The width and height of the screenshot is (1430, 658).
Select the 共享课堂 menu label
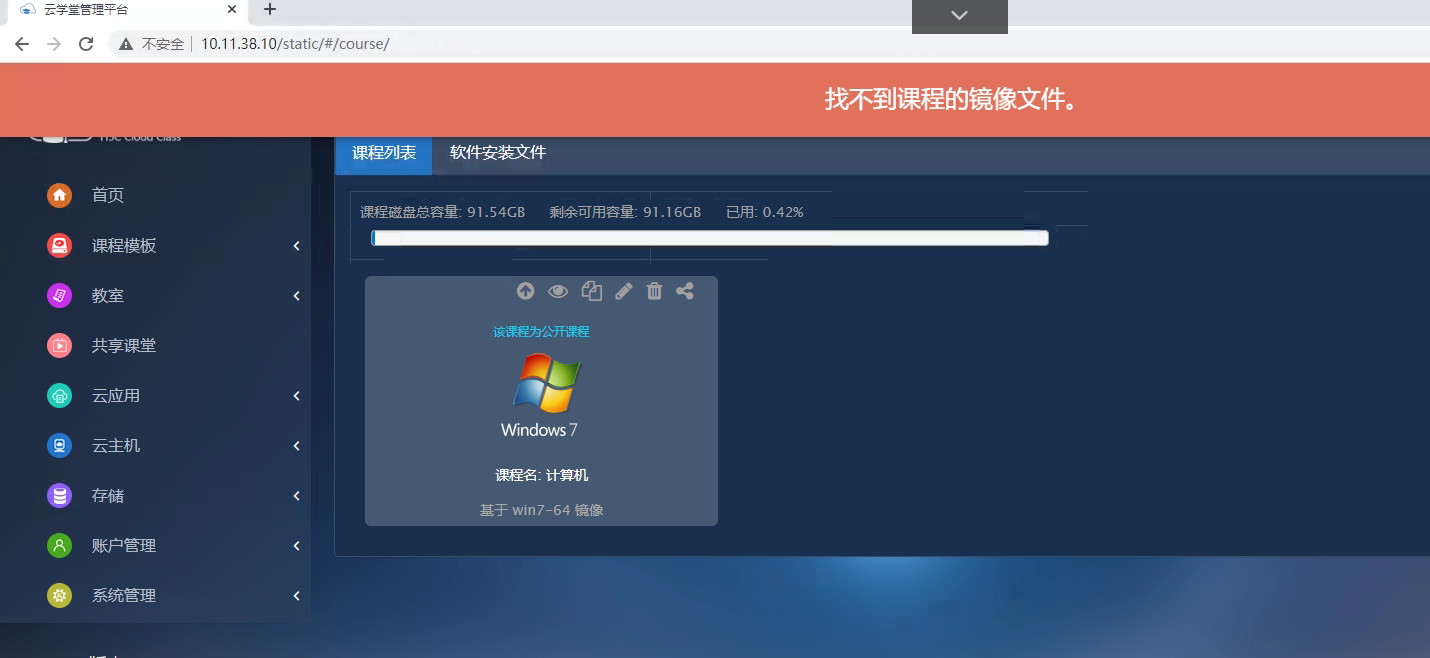pyautogui.click(x=124, y=345)
